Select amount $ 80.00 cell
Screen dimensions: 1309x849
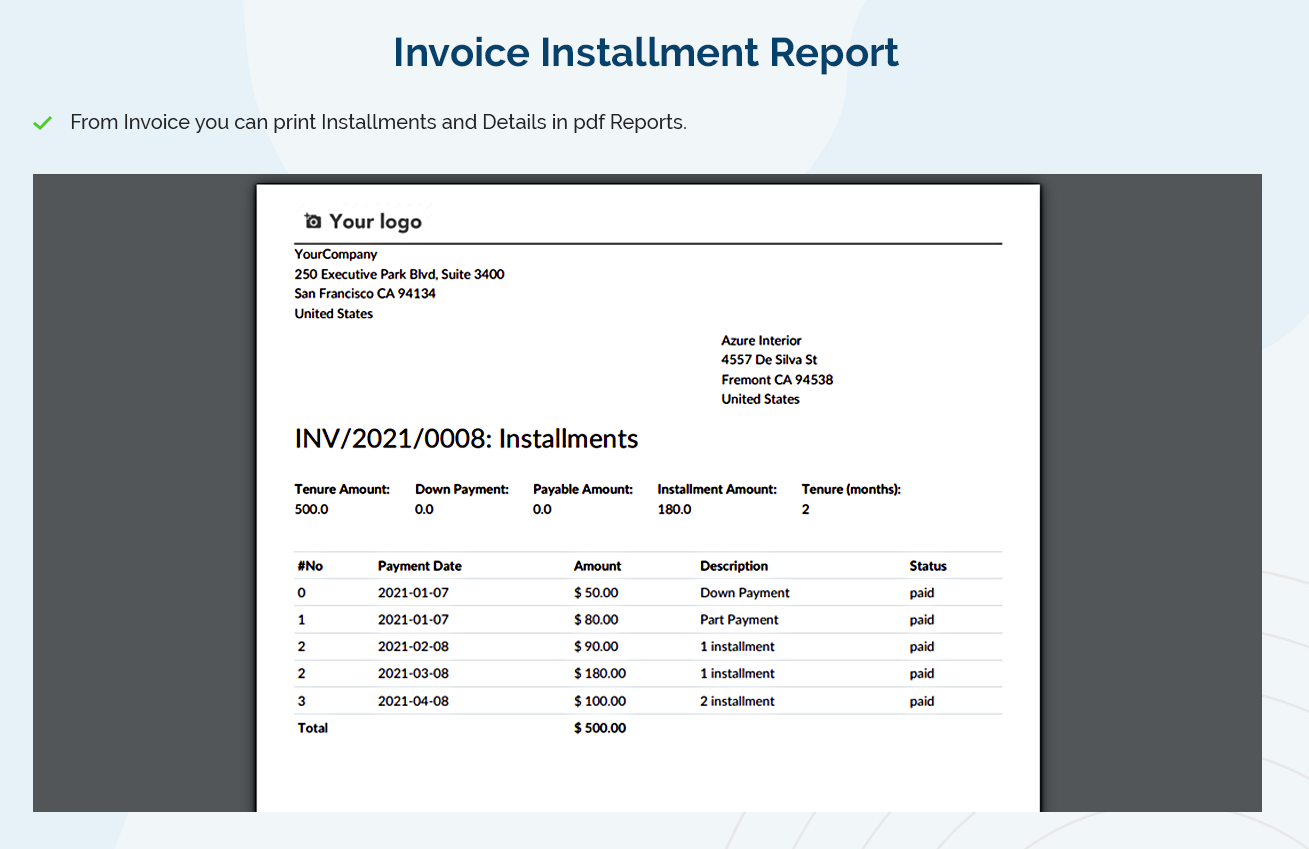point(596,620)
